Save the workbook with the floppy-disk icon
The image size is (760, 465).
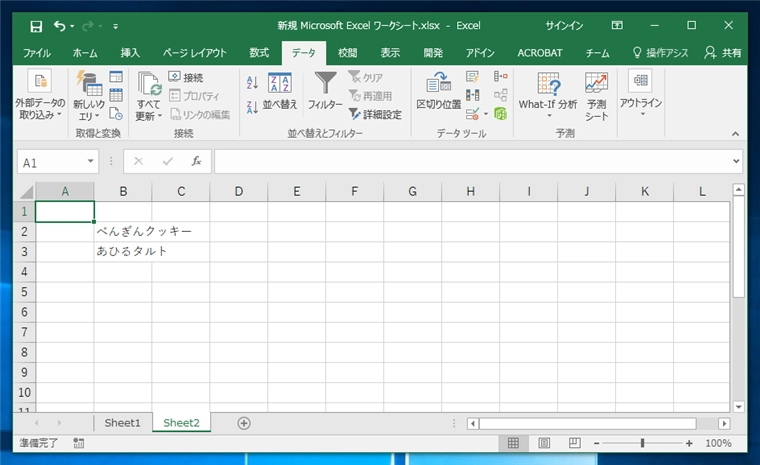tap(36, 26)
